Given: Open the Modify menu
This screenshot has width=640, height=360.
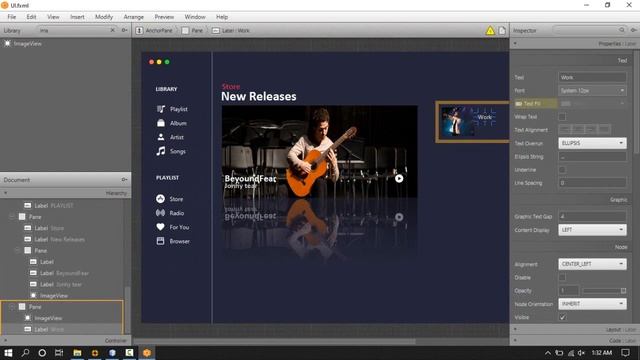Looking at the screenshot, I should [104, 17].
